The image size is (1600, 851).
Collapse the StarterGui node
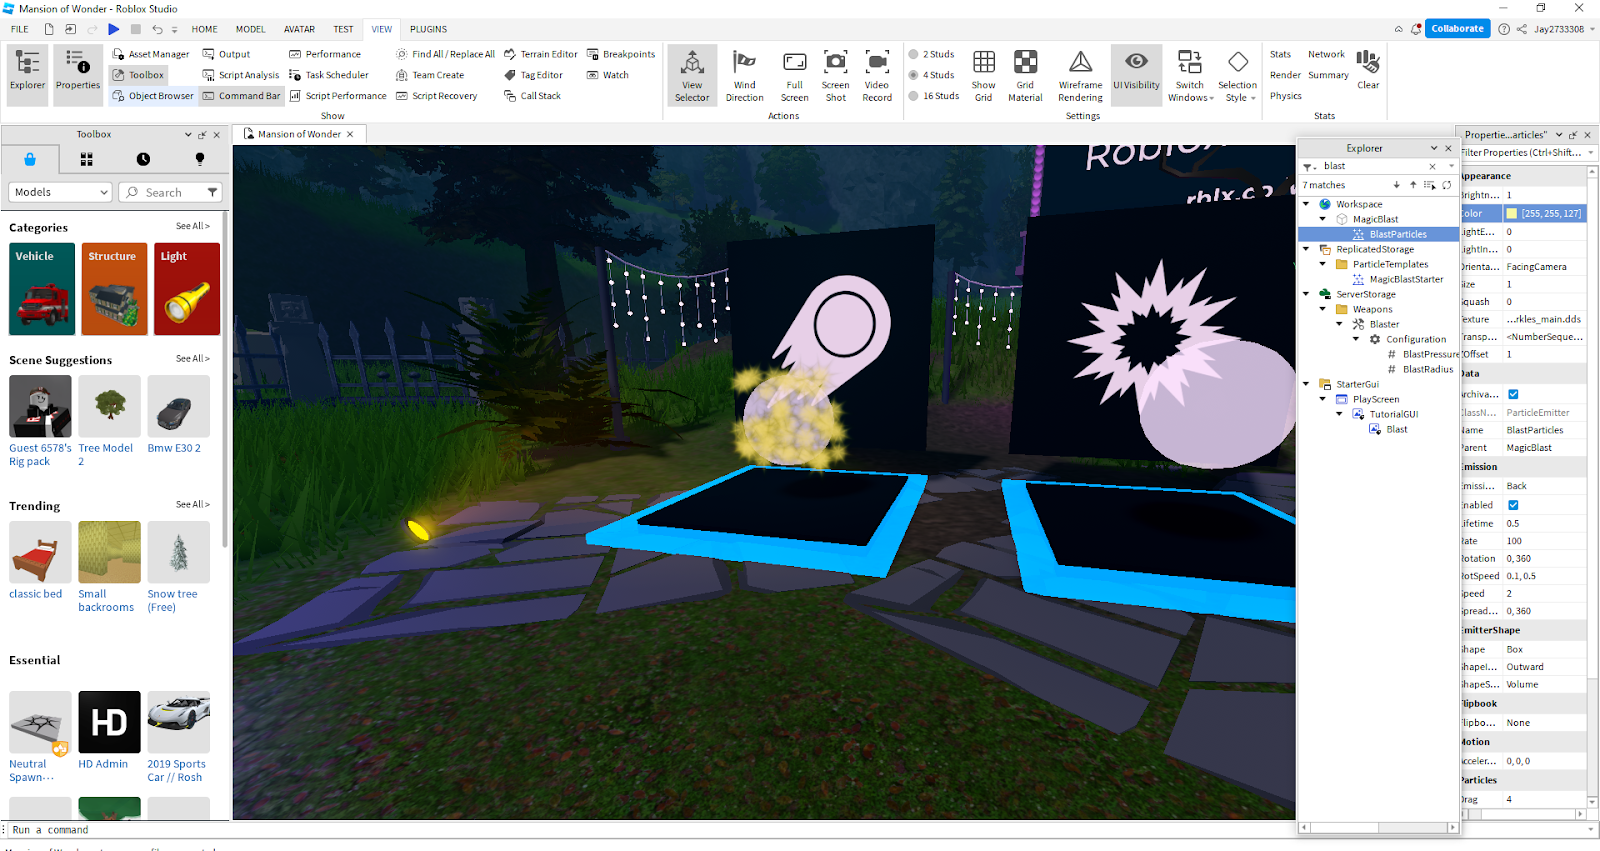[1306, 384]
